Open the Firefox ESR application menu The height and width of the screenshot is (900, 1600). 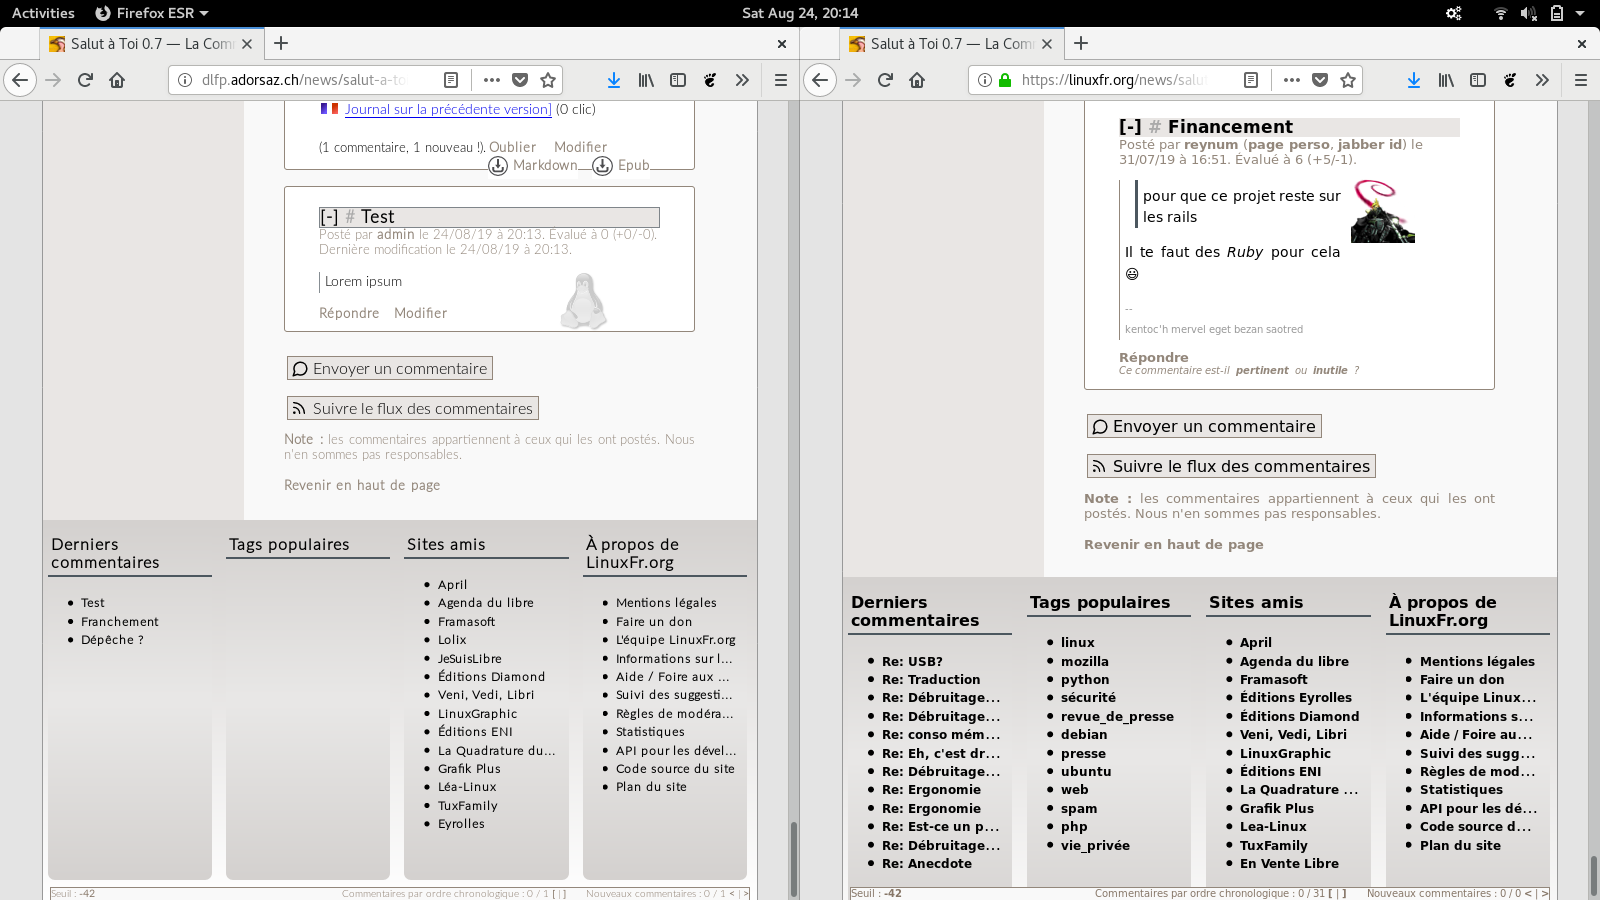click(152, 13)
